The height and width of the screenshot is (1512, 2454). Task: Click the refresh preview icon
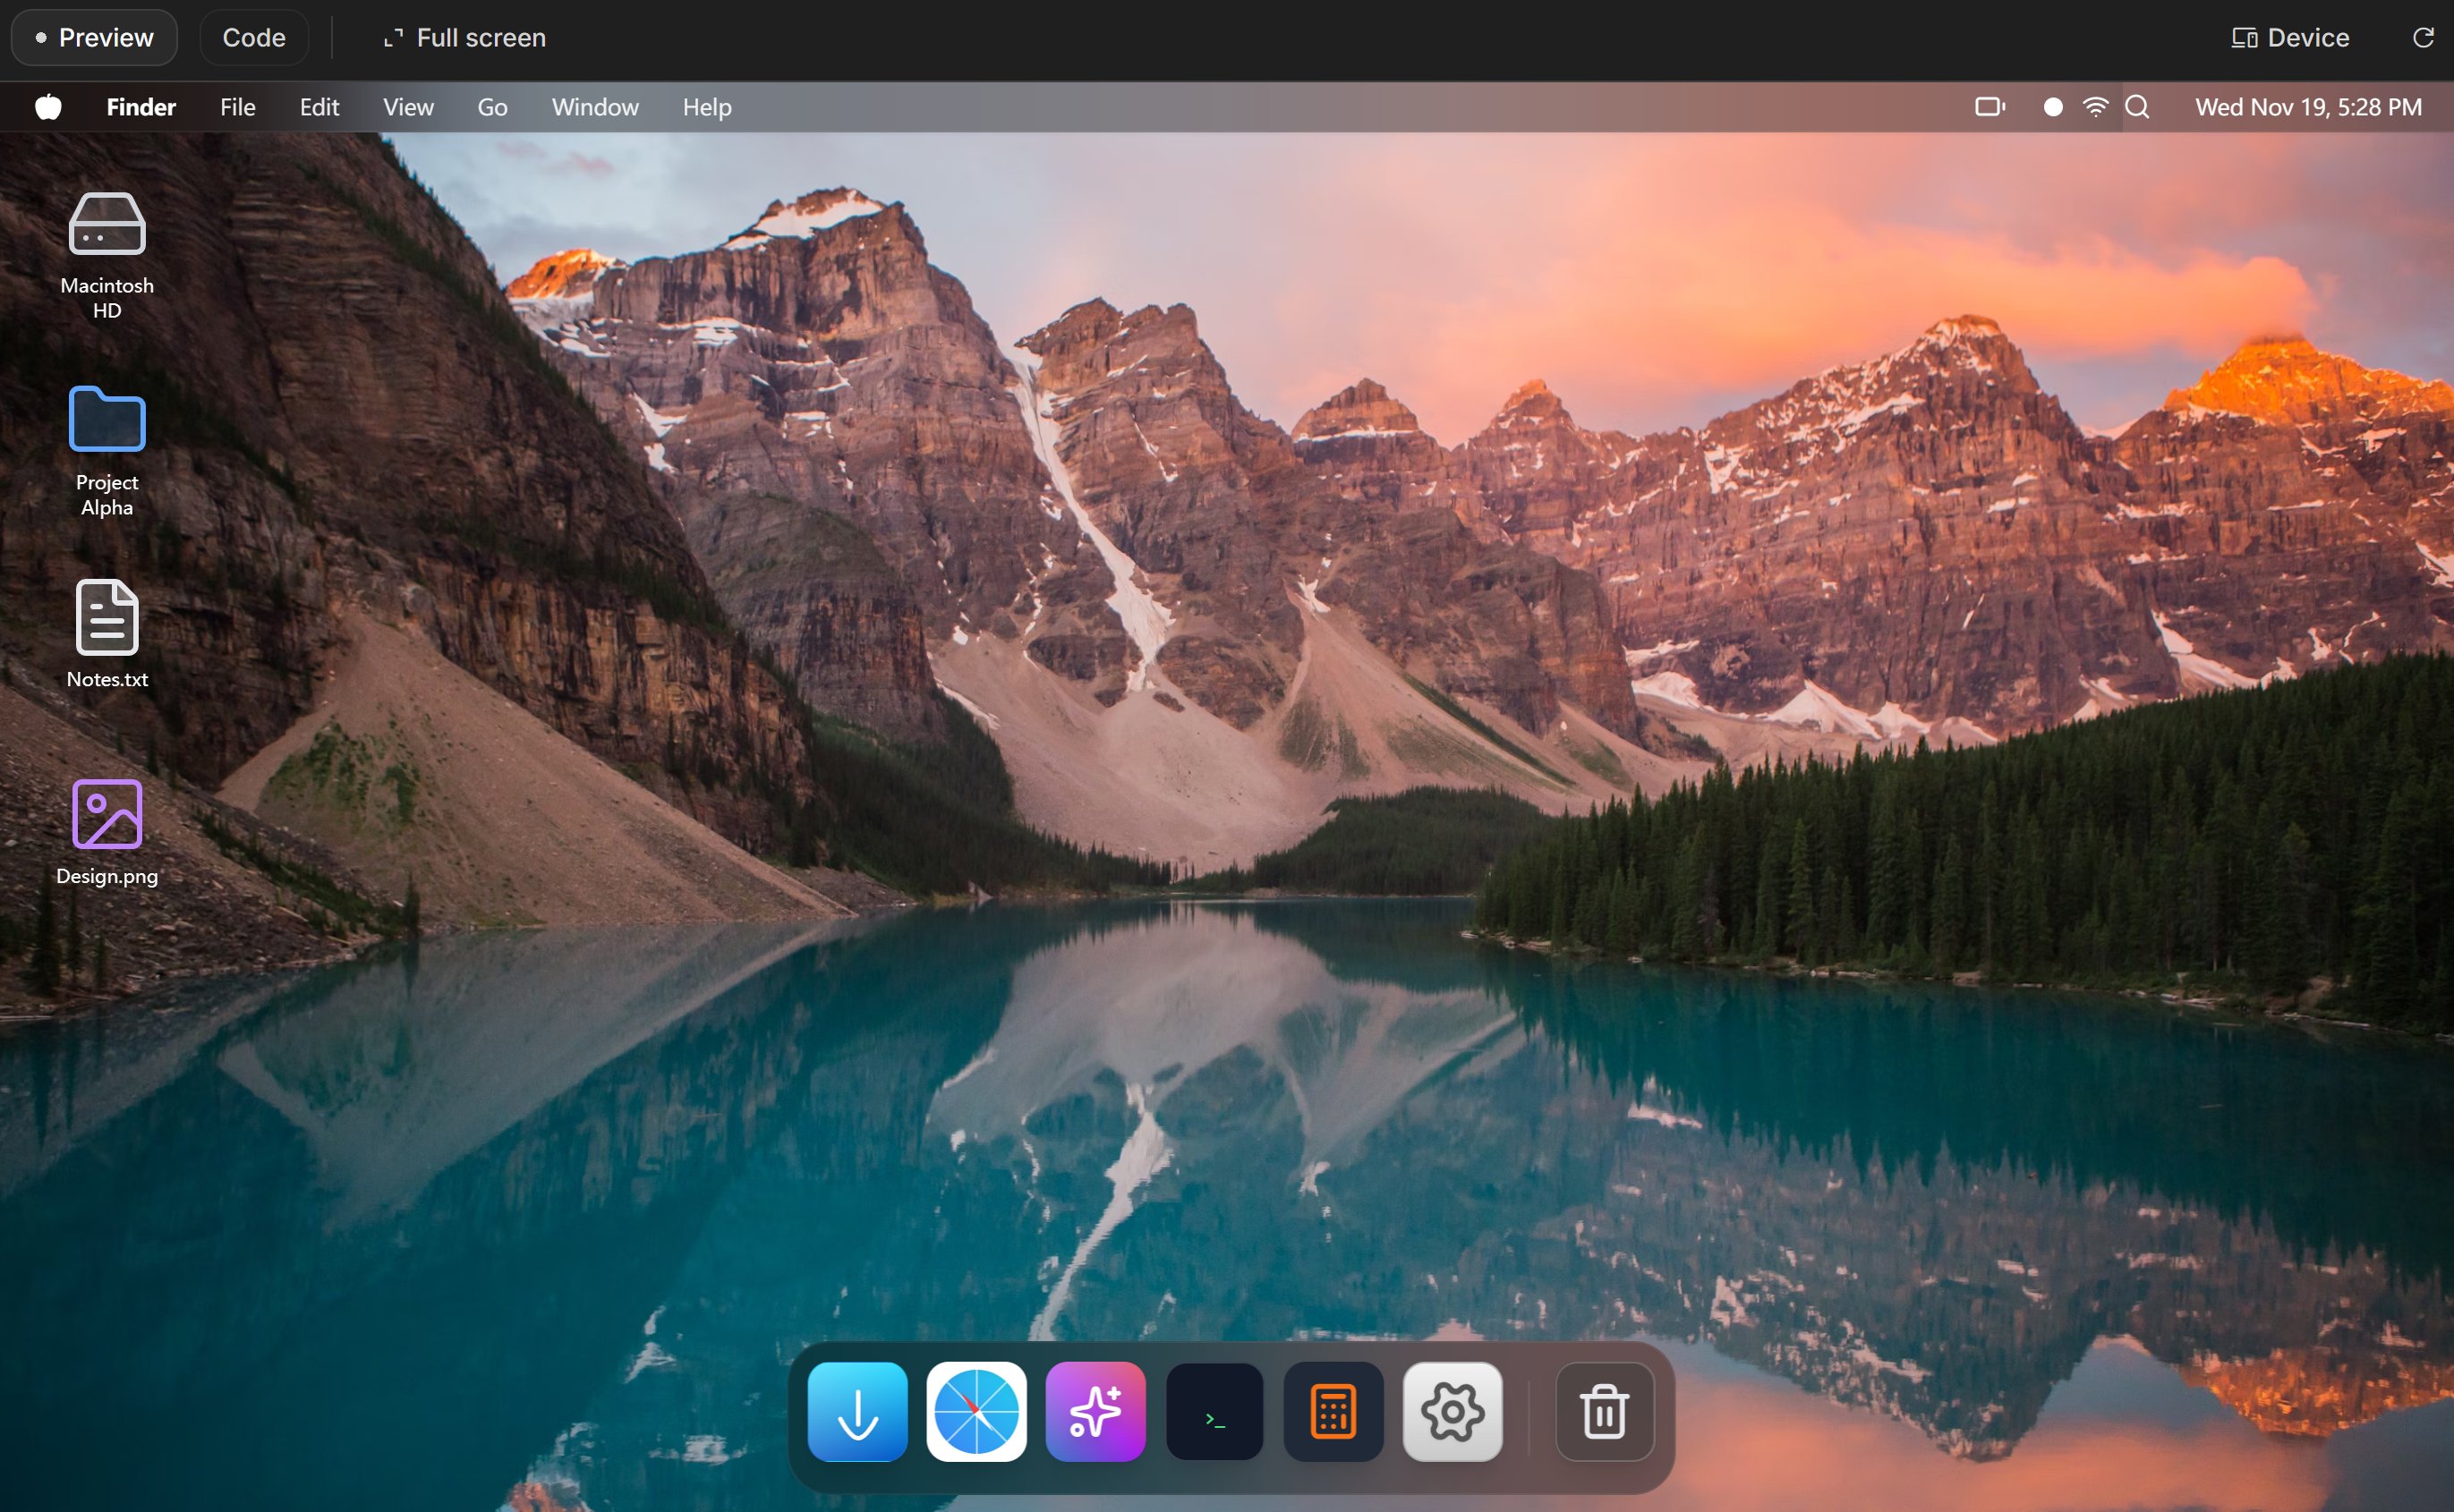2422,38
